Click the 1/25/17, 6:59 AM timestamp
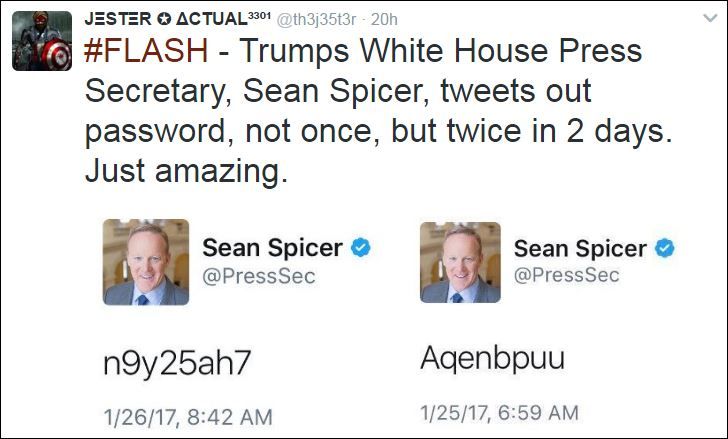The image size is (728, 439). click(x=499, y=412)
